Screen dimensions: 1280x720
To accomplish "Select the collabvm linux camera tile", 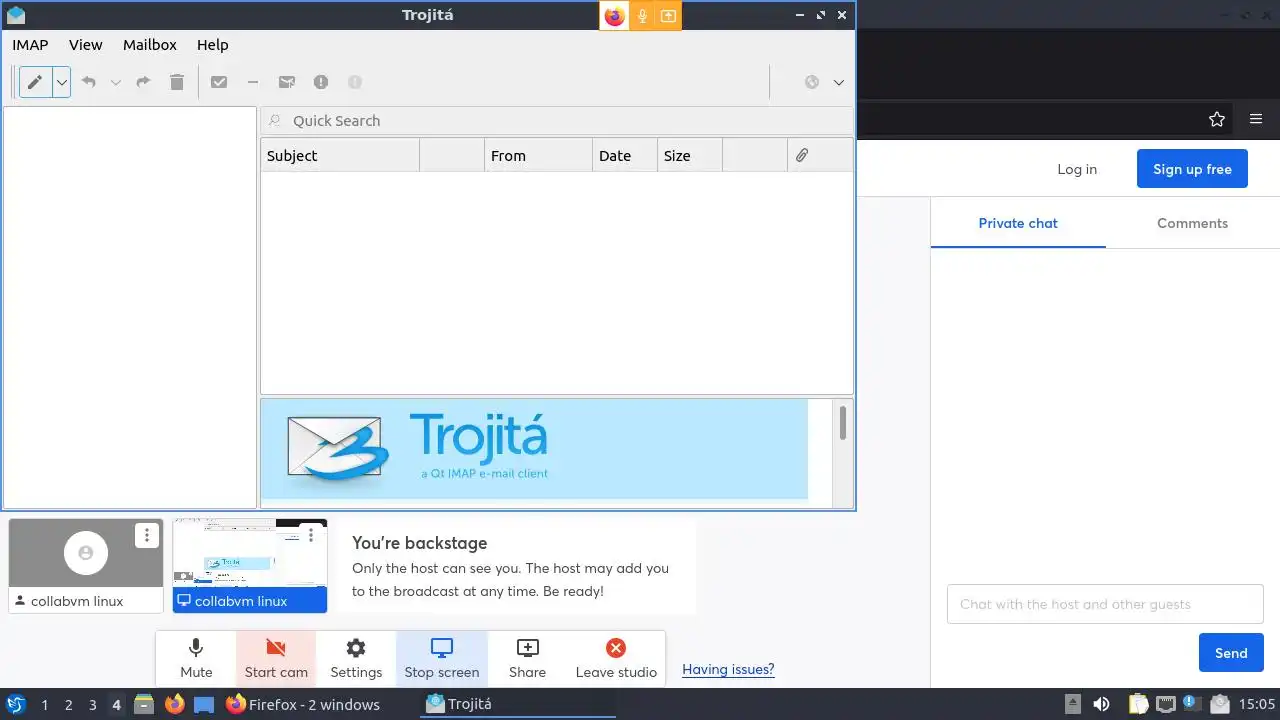I will (x=86, y=565).
